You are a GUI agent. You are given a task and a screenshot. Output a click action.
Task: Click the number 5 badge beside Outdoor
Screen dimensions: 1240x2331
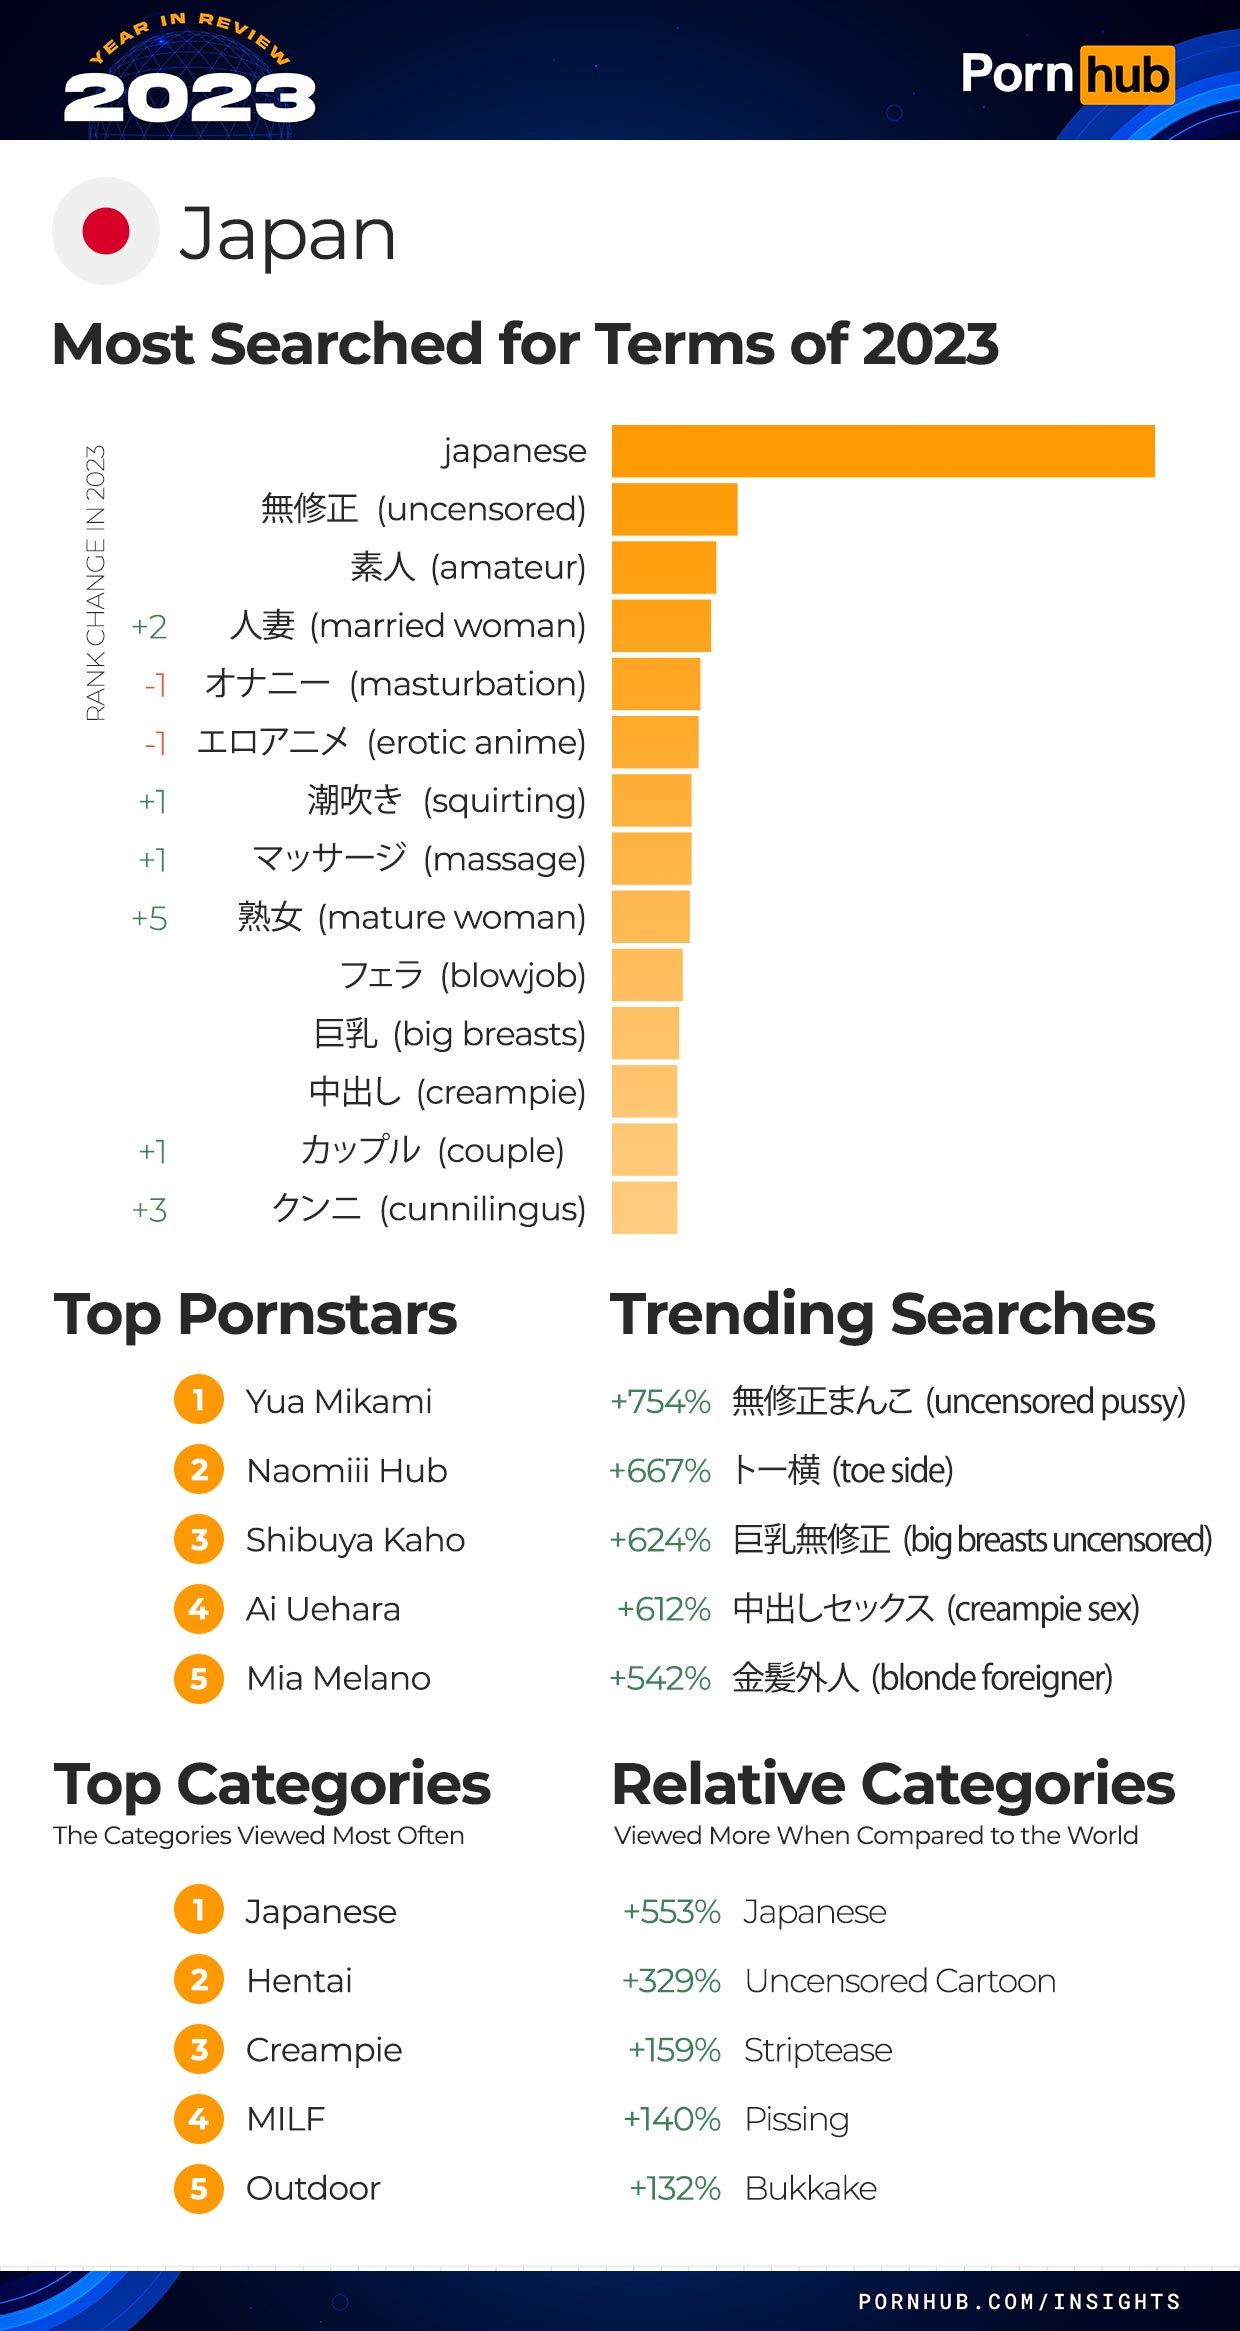coord(199,2187)
